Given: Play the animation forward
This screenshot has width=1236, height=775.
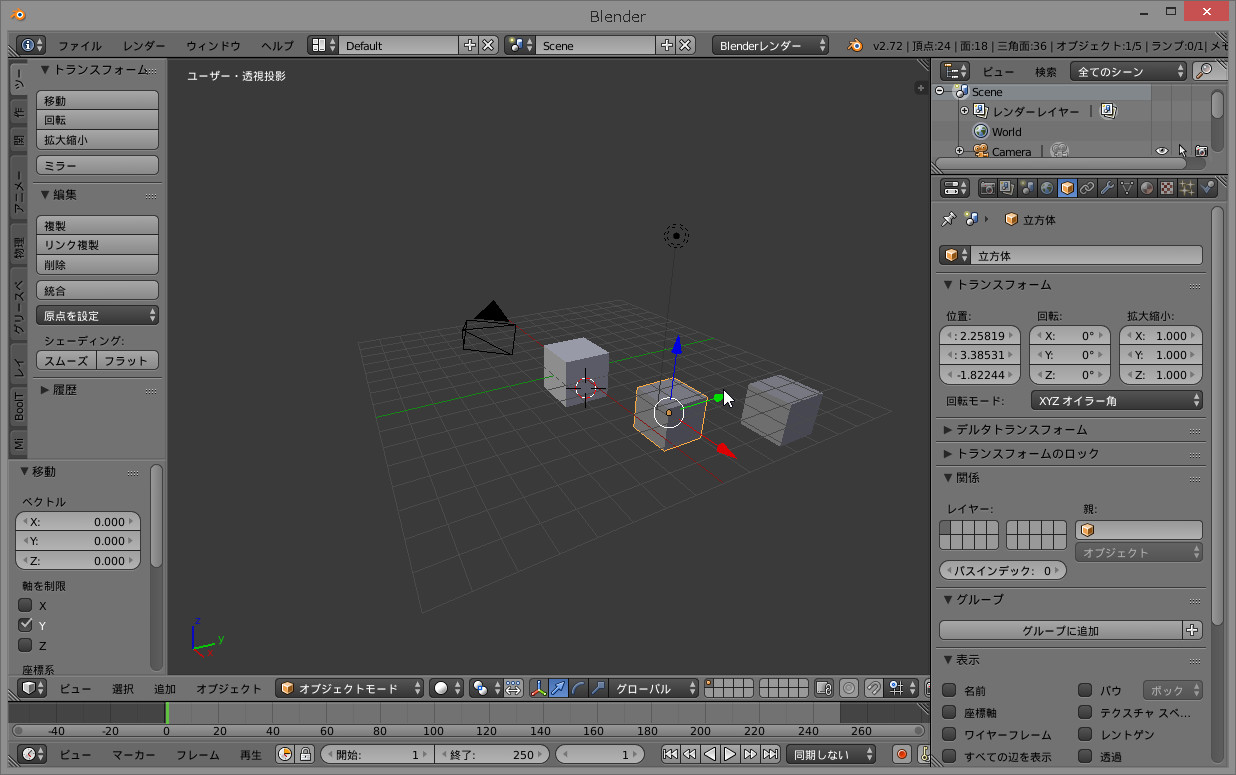Looking at the screenshot, I should 731,754.
